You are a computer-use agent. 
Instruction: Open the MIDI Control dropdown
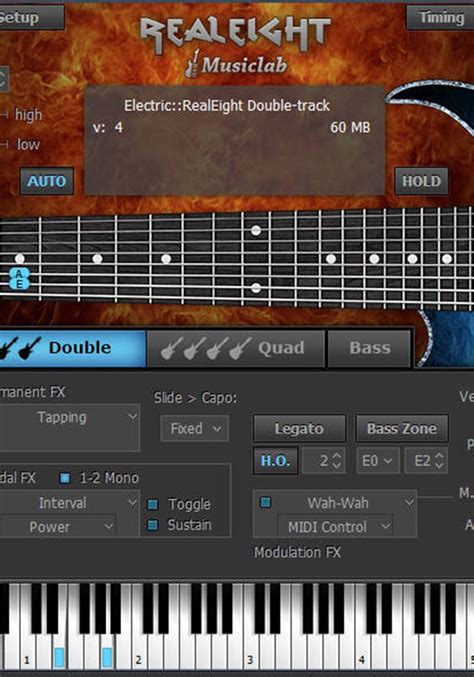point(335,526)
